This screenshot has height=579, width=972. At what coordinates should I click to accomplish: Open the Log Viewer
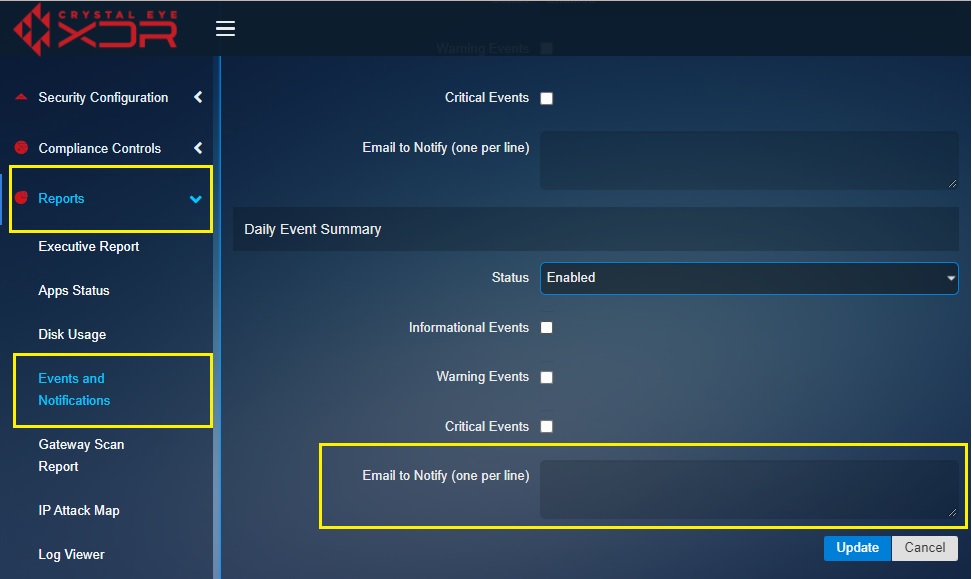click(71, 554)
